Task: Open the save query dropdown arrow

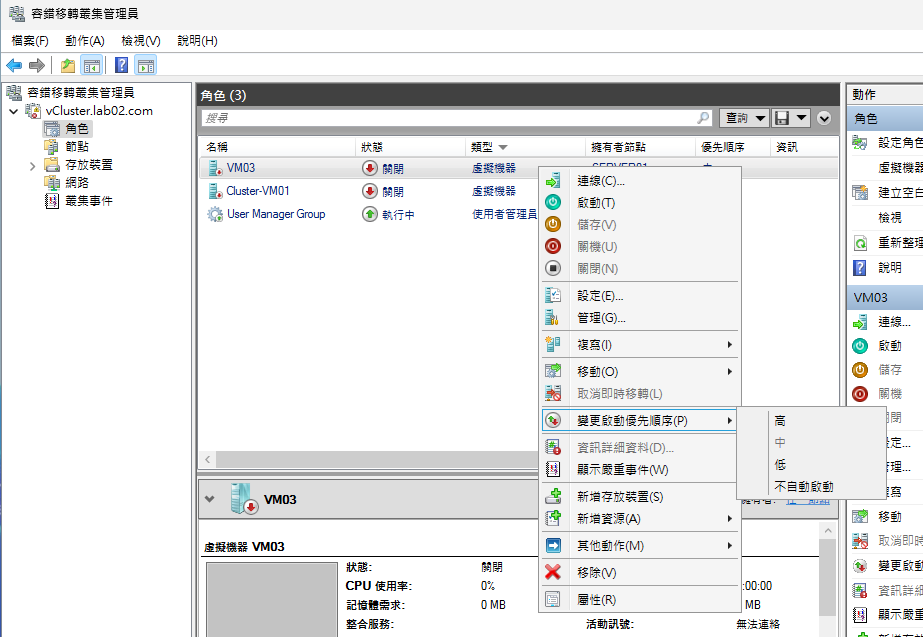Action: pos(803,118)
